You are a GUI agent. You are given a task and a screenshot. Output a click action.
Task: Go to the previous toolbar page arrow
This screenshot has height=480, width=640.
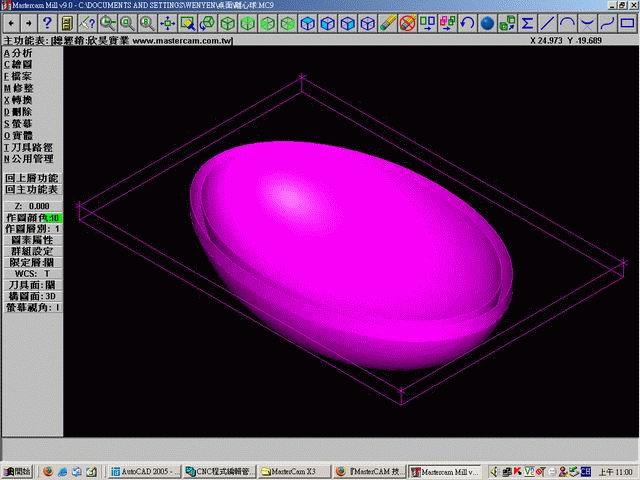pos(11,23)
